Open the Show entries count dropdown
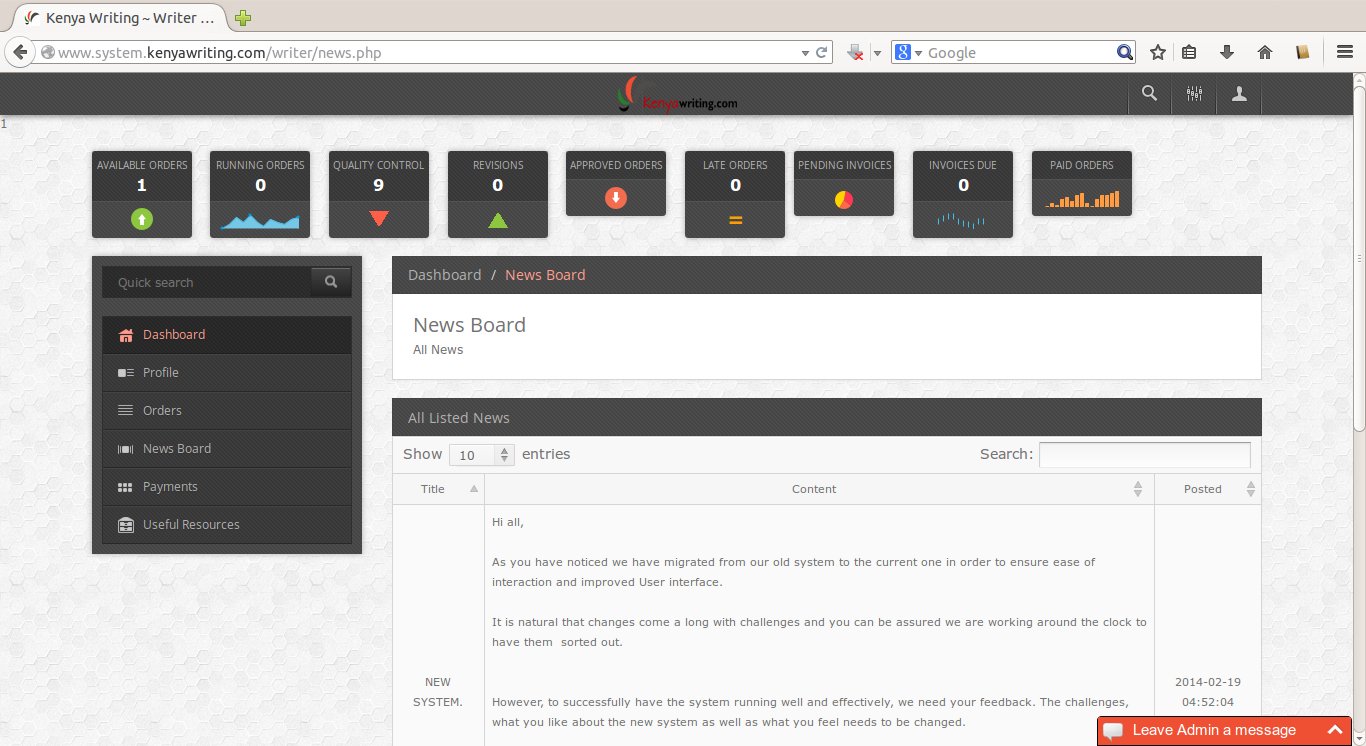The height and width of the screenshot is (746, 1366). pos(481,455)
